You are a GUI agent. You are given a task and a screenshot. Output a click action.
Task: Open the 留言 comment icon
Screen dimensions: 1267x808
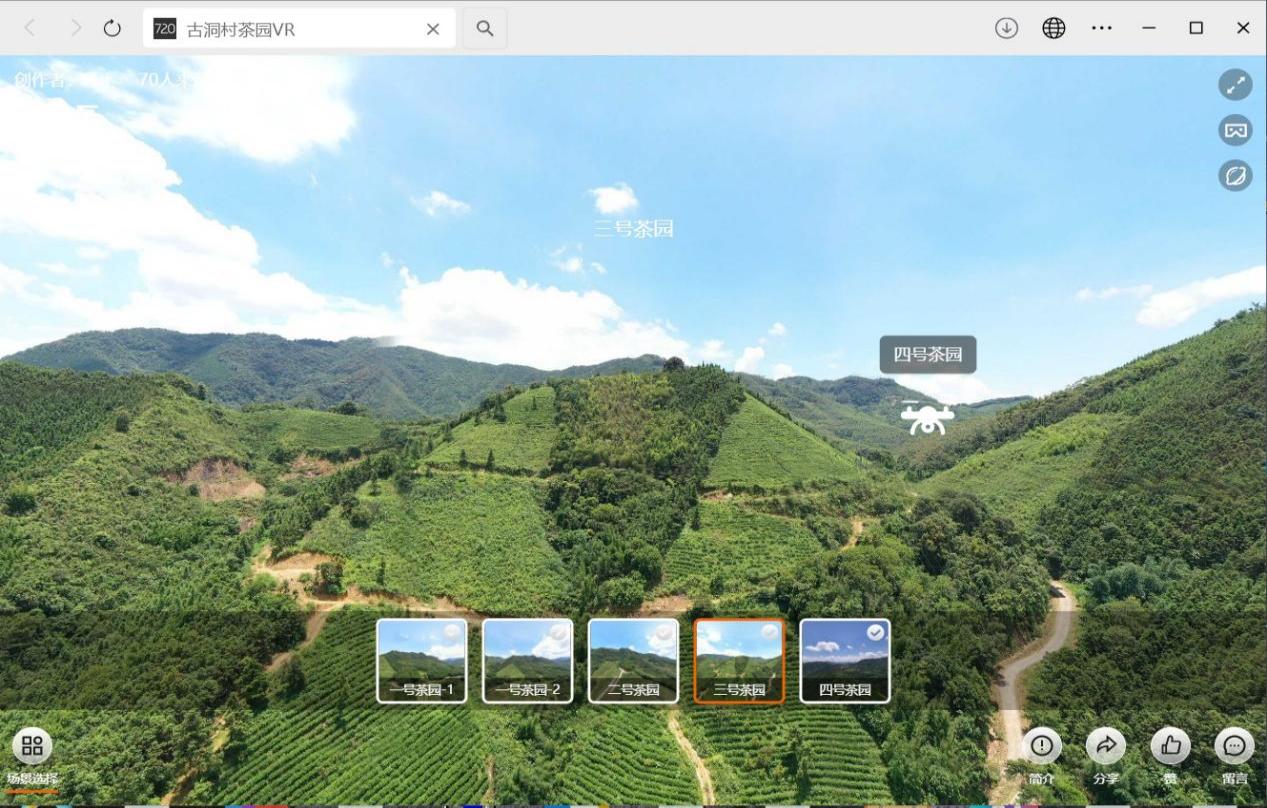1234,746
